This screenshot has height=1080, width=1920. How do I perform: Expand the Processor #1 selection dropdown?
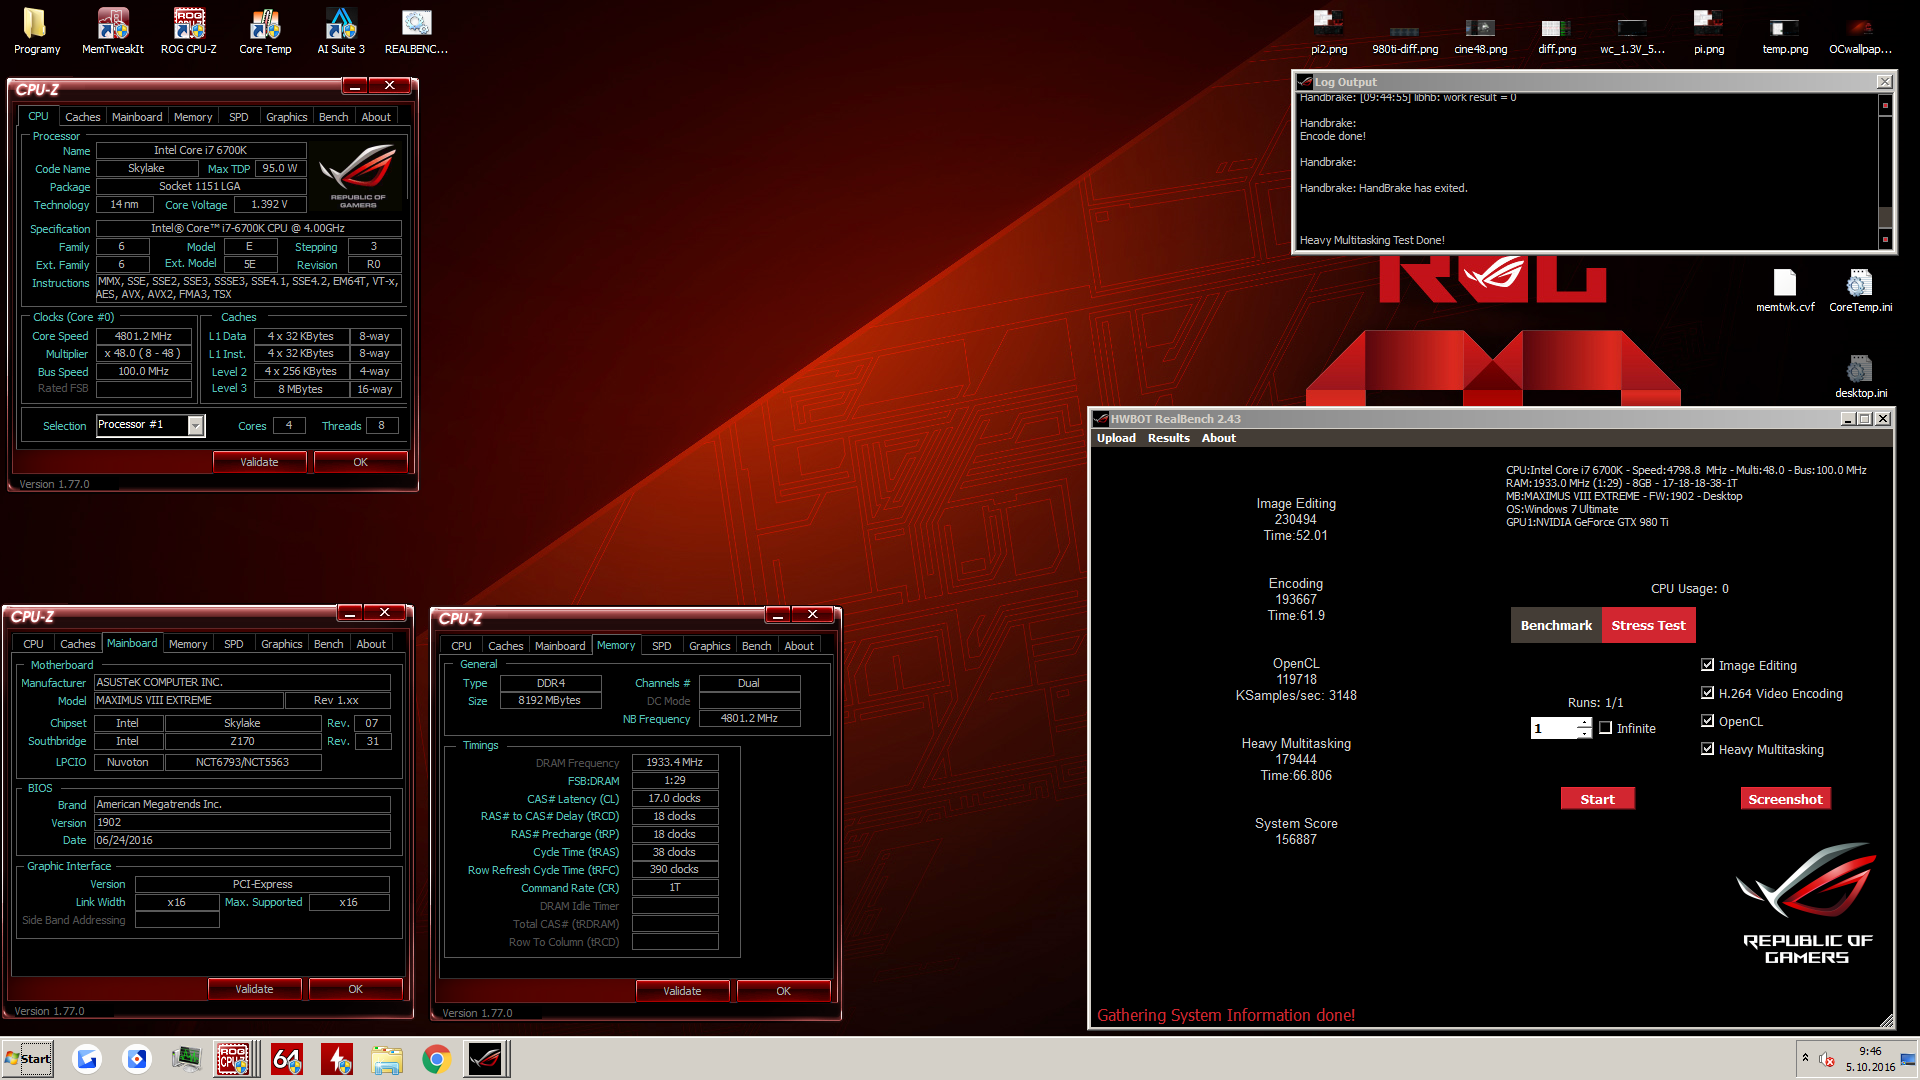click(196, 426)
